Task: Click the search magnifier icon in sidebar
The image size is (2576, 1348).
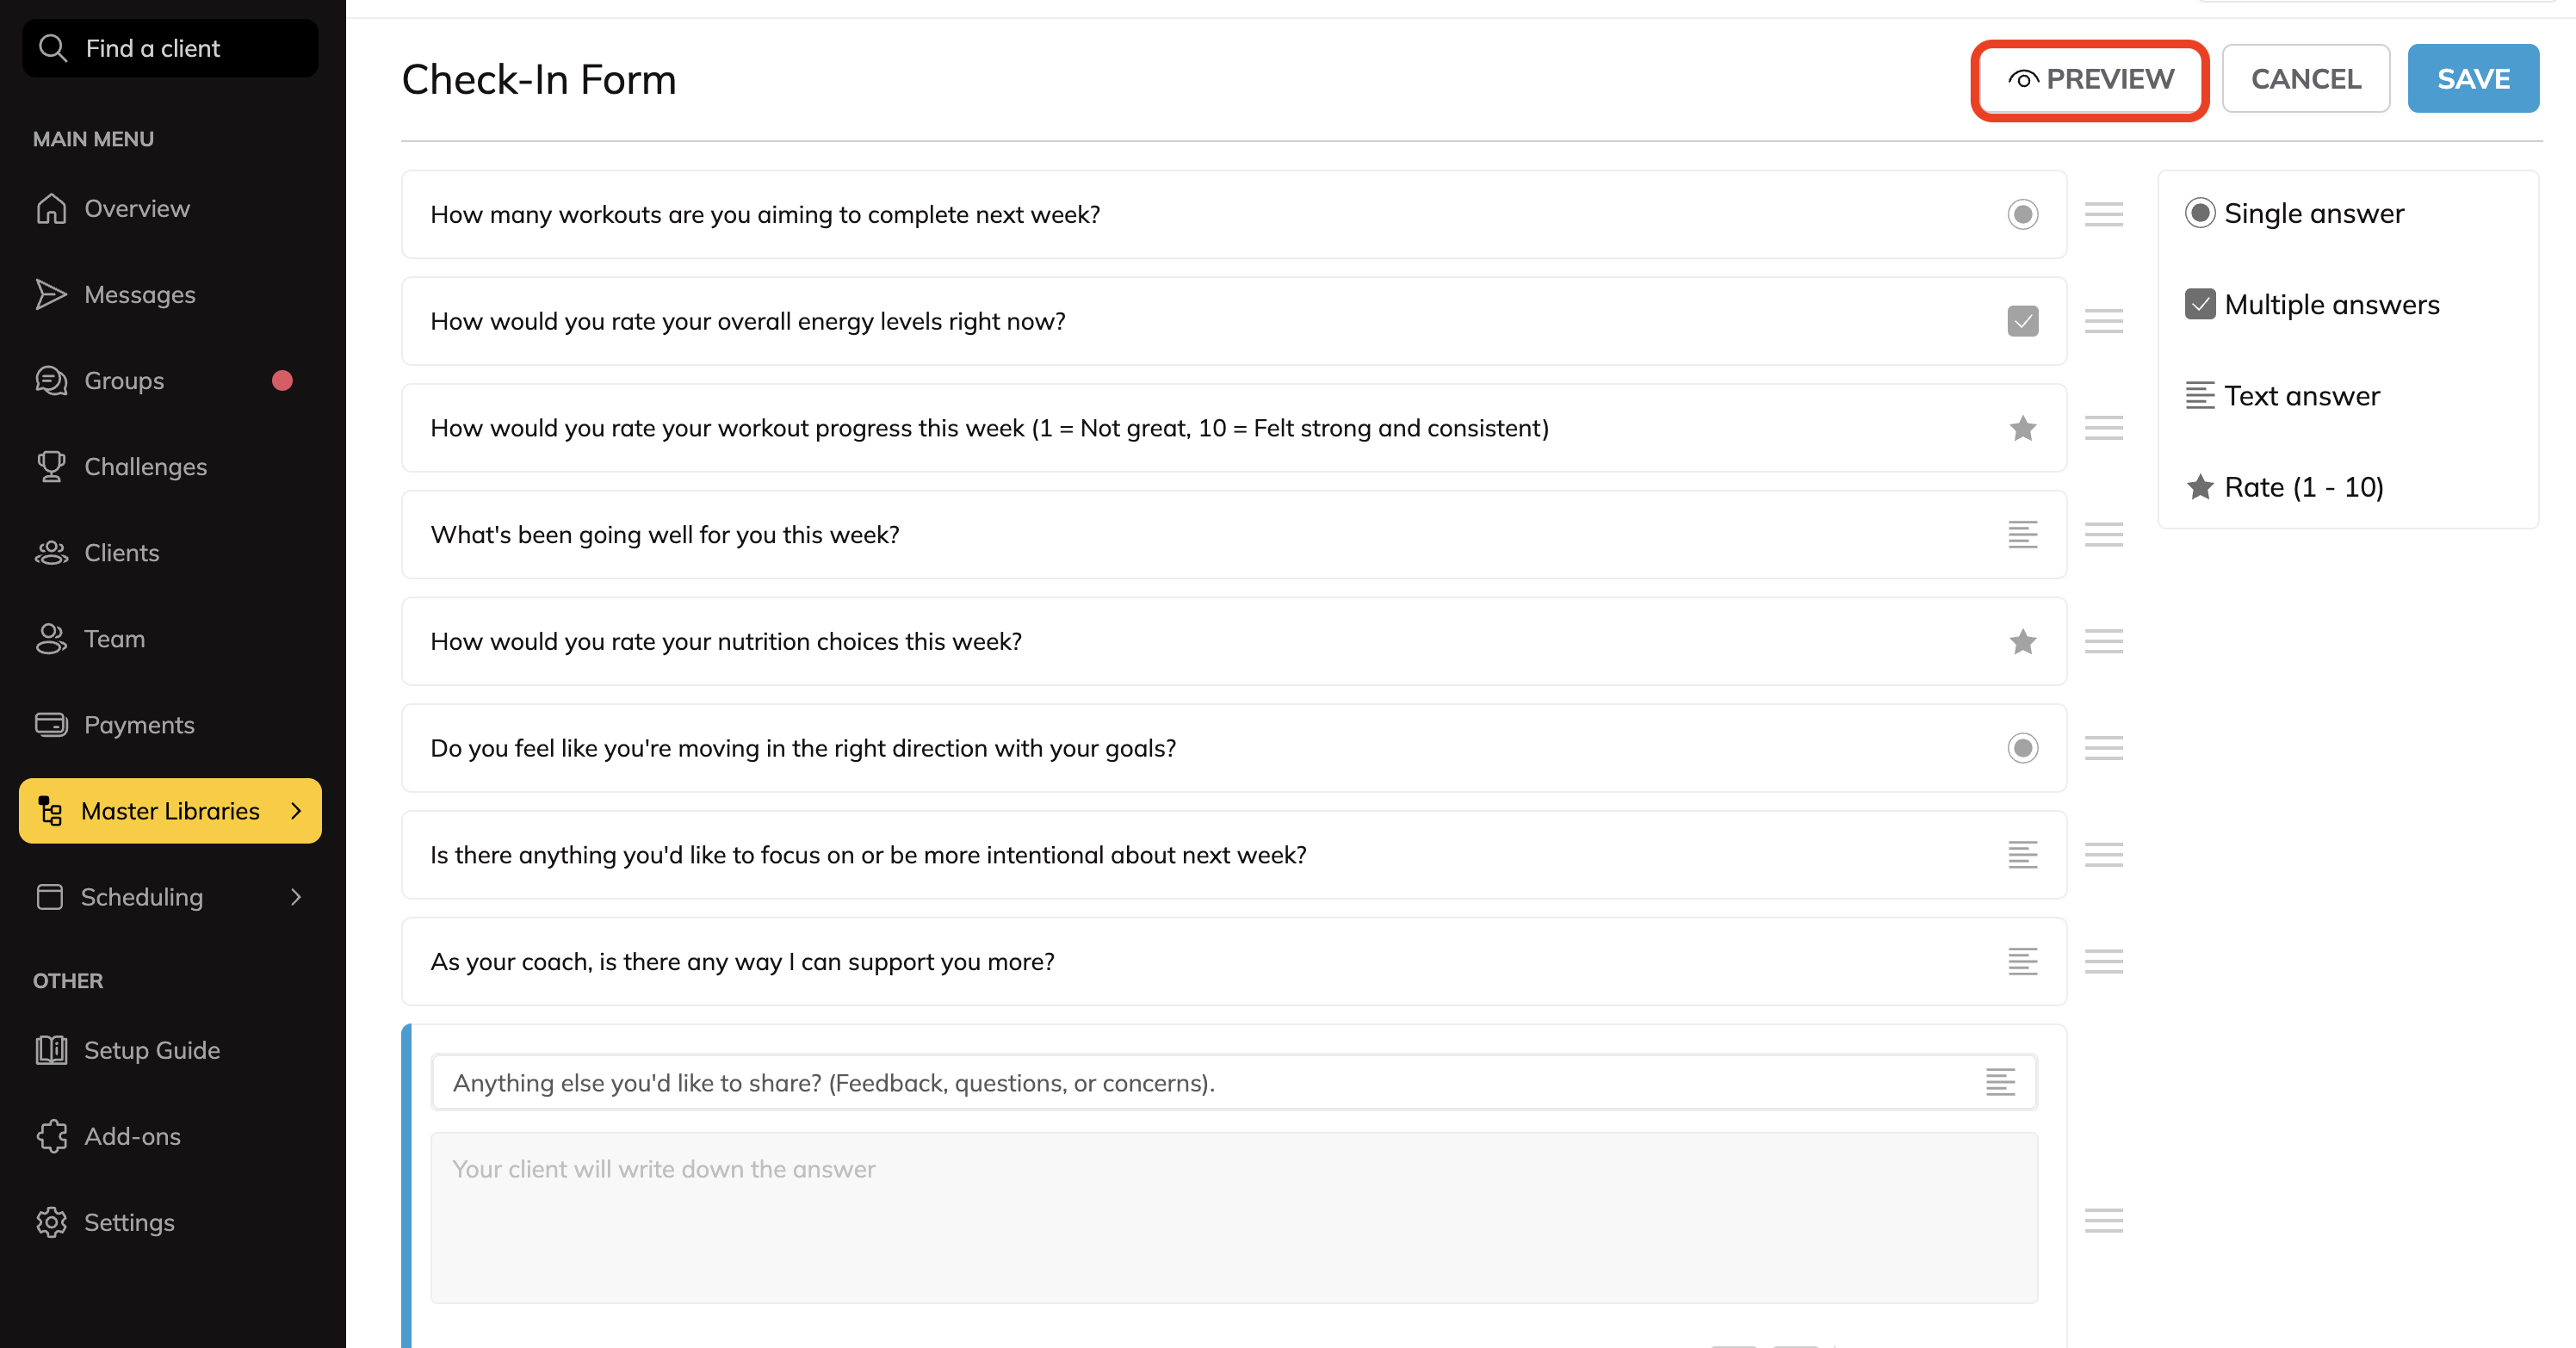Action: click(x=52, y=48)
